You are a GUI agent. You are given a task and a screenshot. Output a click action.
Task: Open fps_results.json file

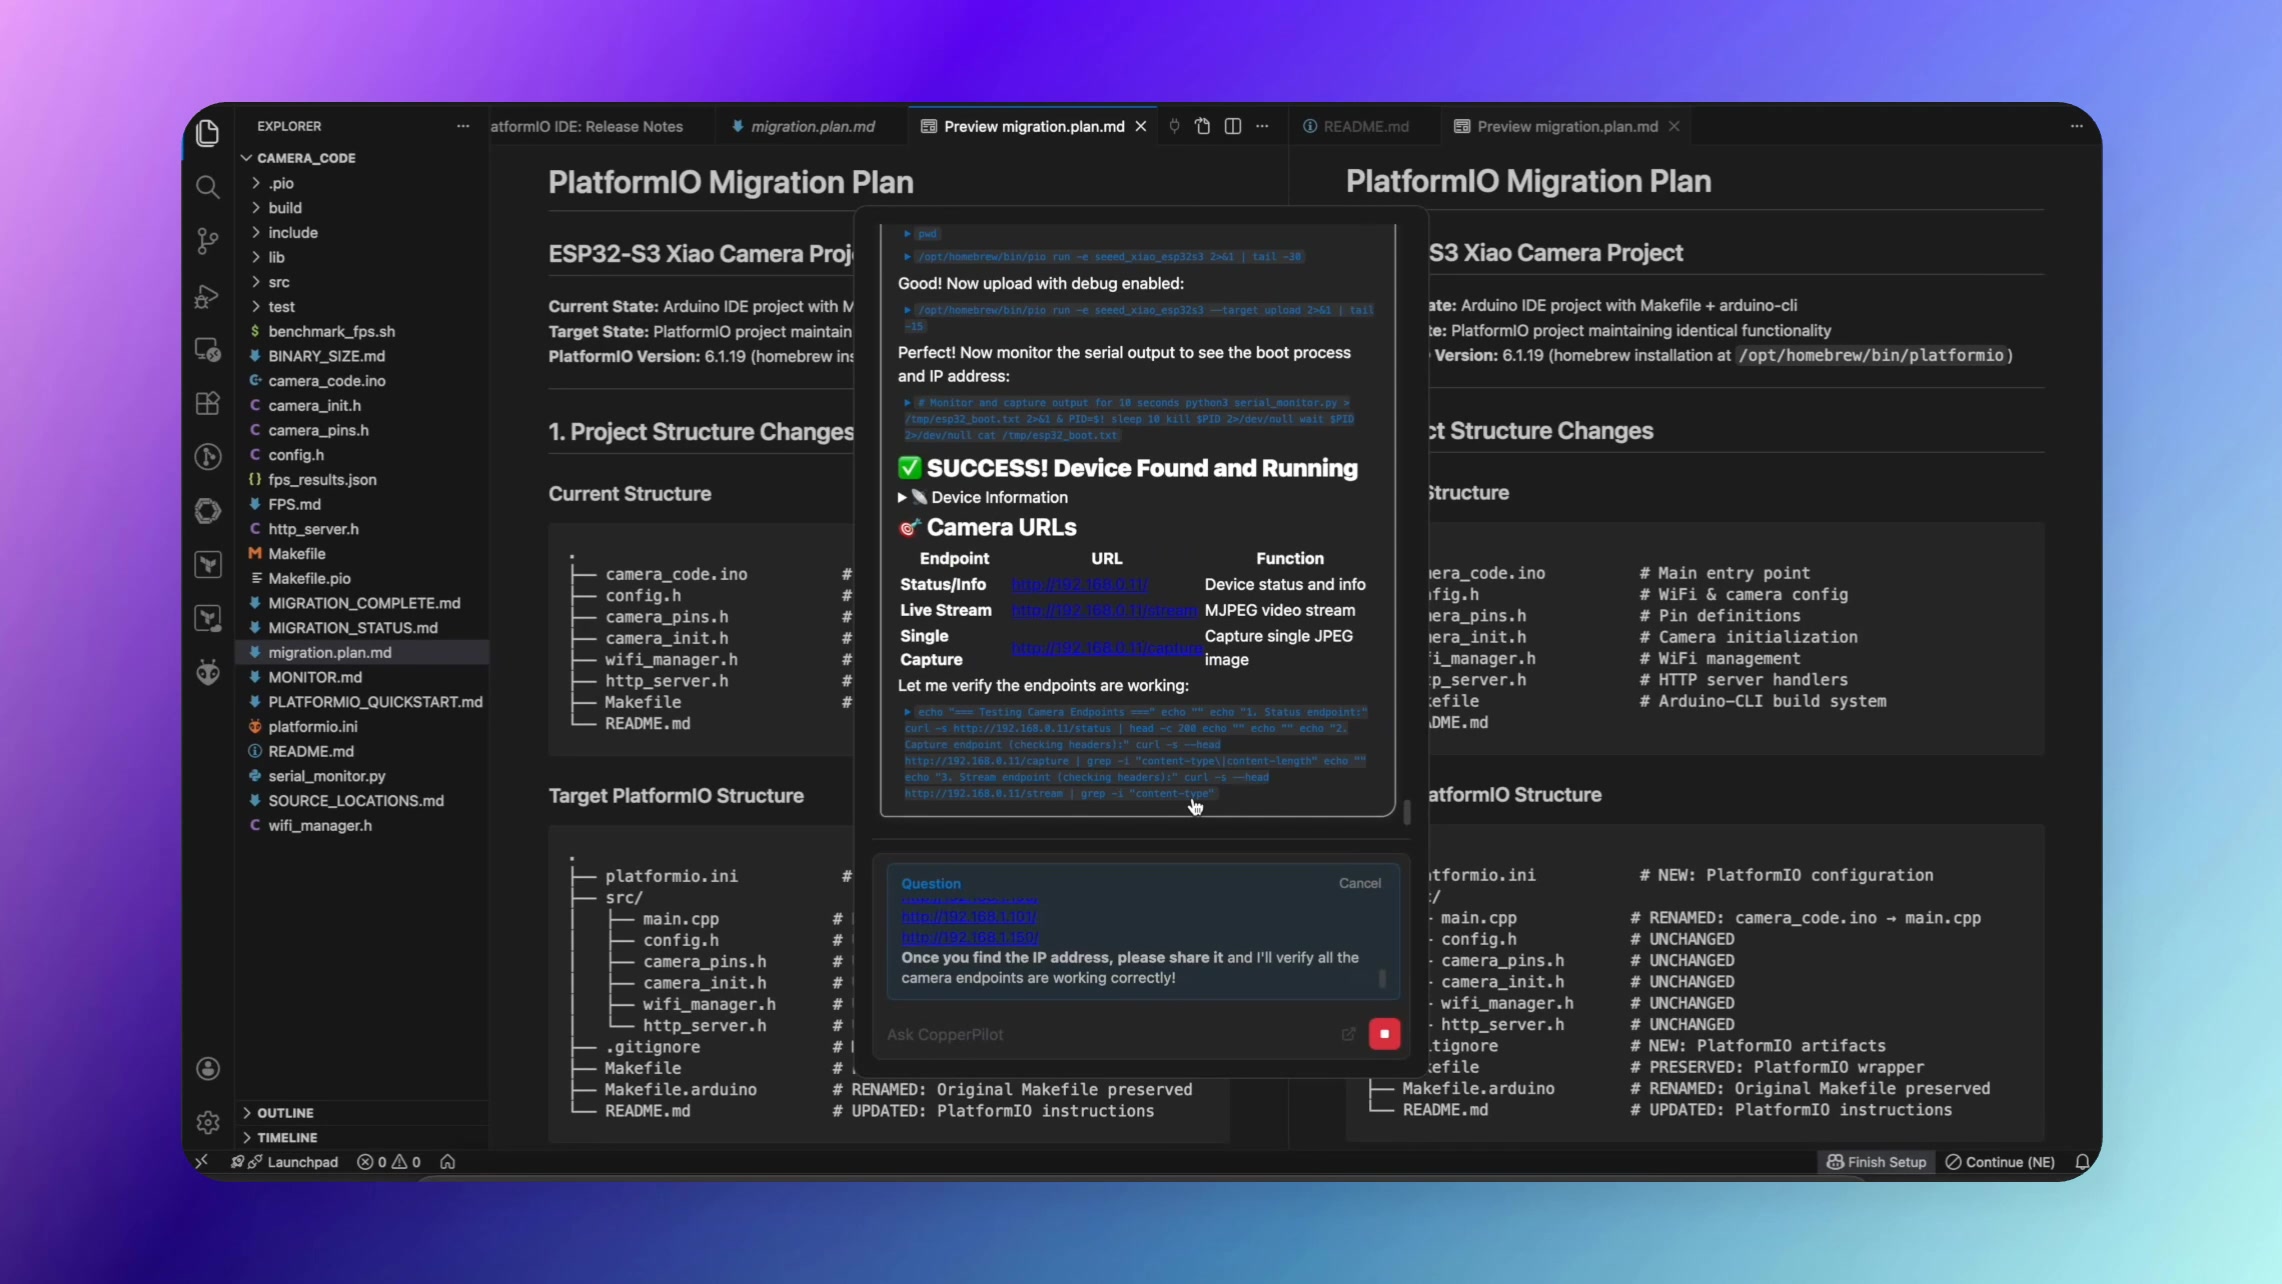(x=362, y=480)
